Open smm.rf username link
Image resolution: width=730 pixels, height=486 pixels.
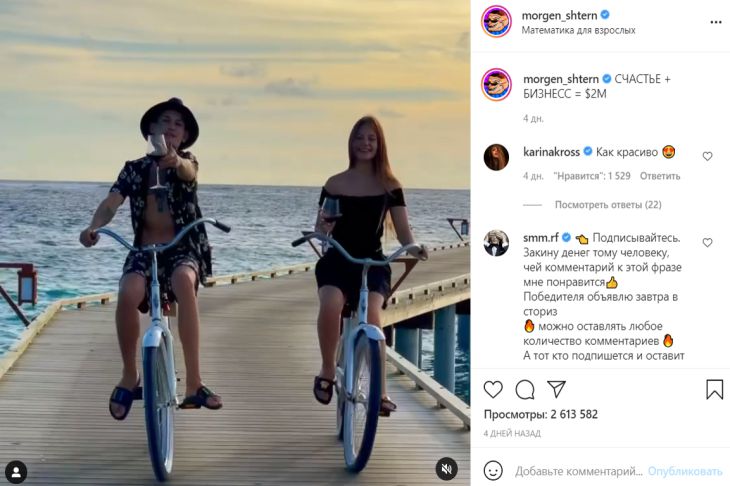point(546,238)
